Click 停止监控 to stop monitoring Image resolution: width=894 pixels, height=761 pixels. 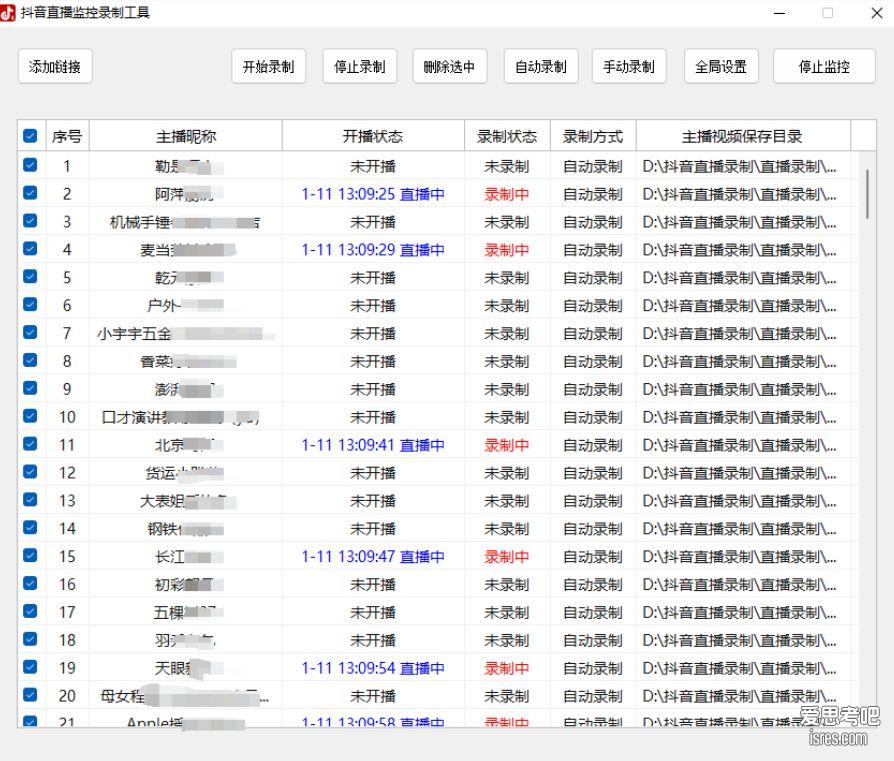click(x=824, y=66)
